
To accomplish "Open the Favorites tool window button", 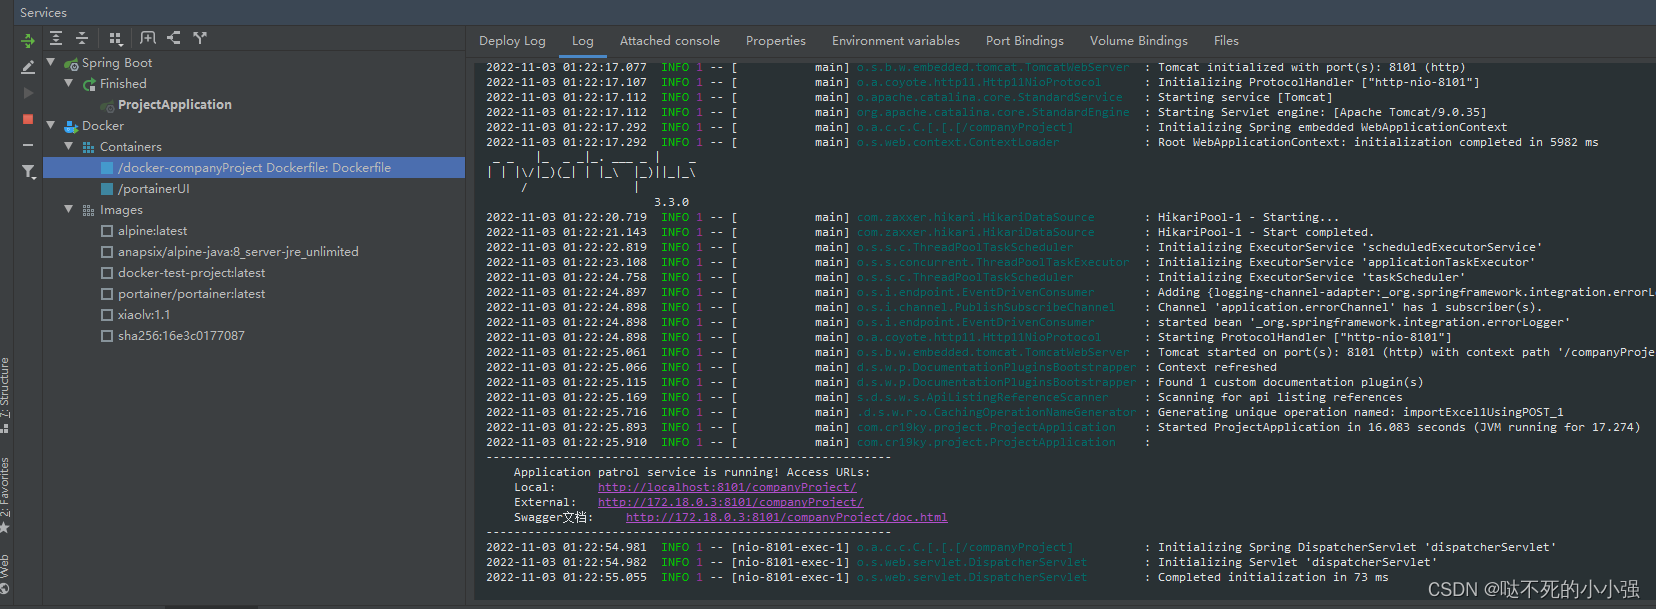I will click(x=6, y=494).
